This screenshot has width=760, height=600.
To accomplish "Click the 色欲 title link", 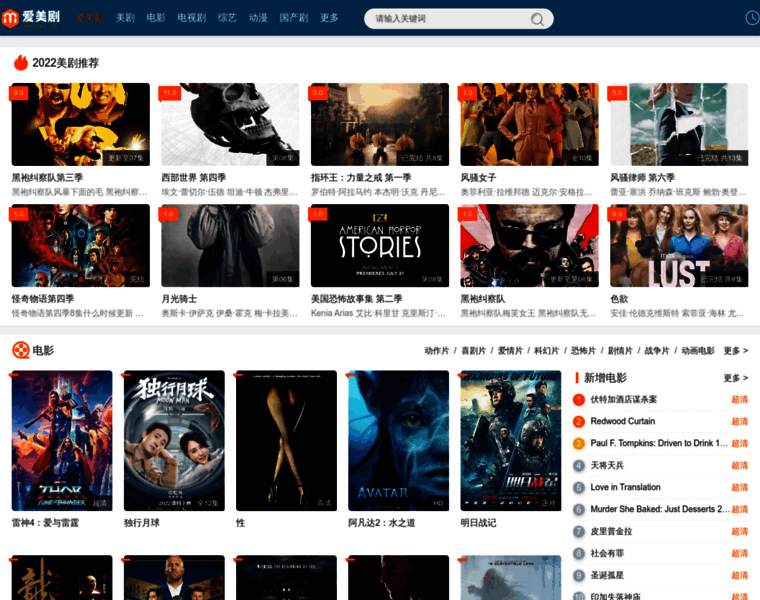I will pyautogui.click(x=619, y=299).
